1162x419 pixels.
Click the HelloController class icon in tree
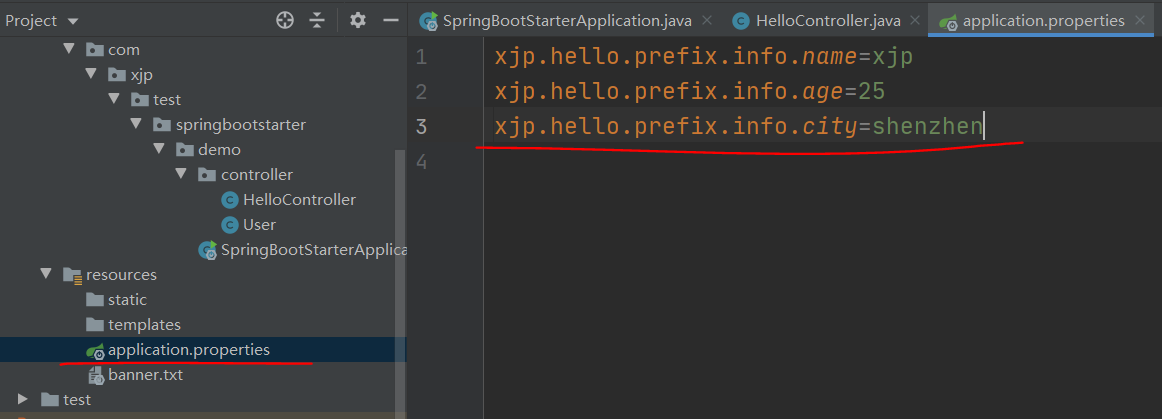[x=230, y=200]
